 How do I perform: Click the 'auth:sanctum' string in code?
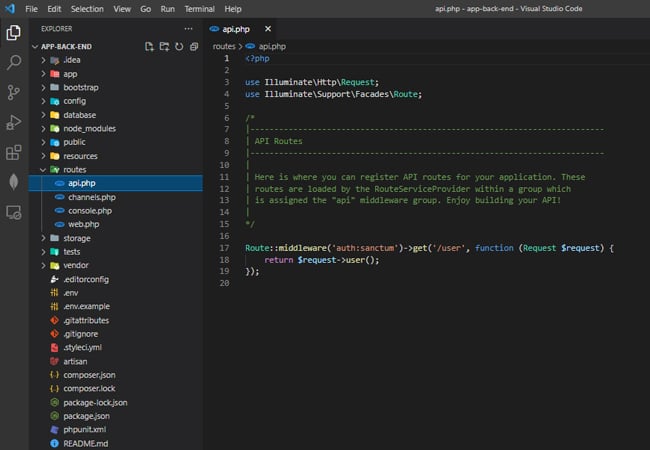365,248
